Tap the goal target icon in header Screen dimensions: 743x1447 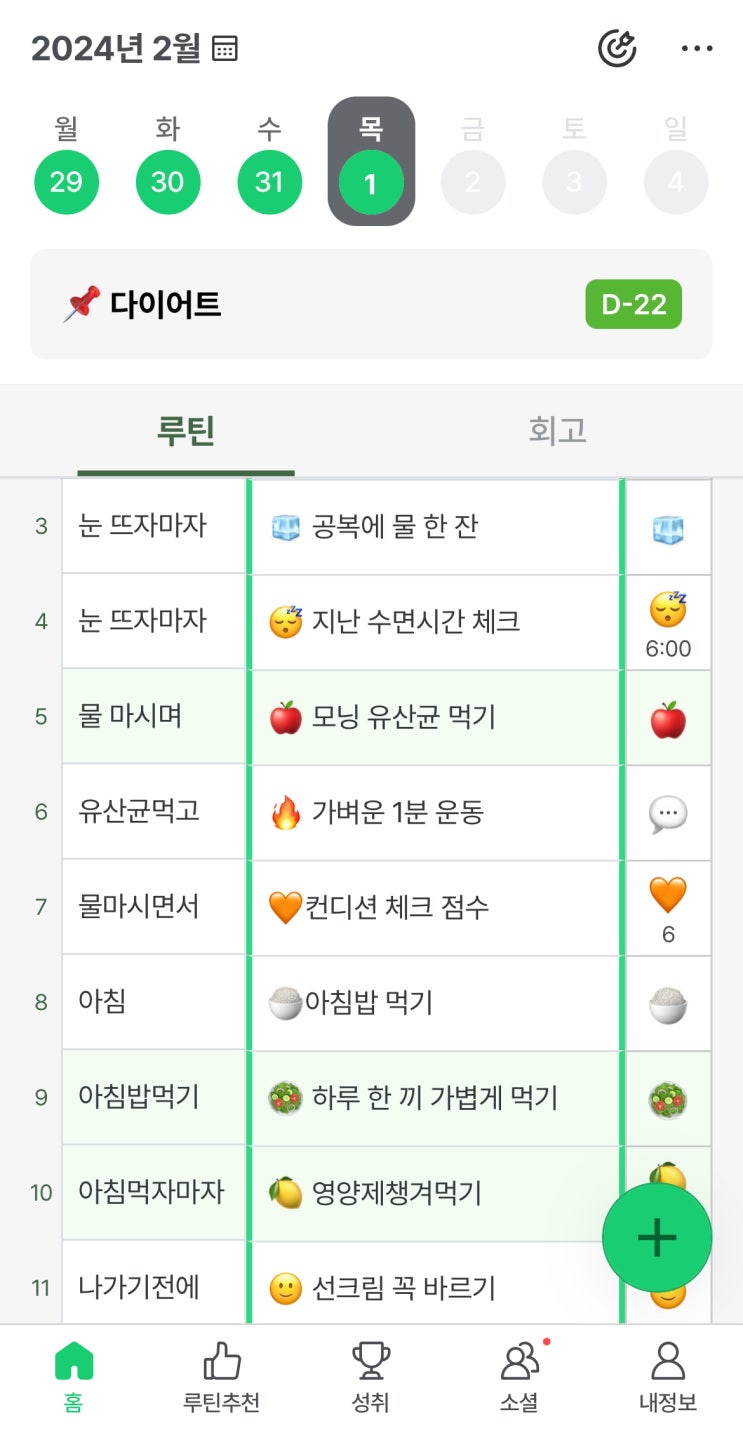(x=617, y=48)
